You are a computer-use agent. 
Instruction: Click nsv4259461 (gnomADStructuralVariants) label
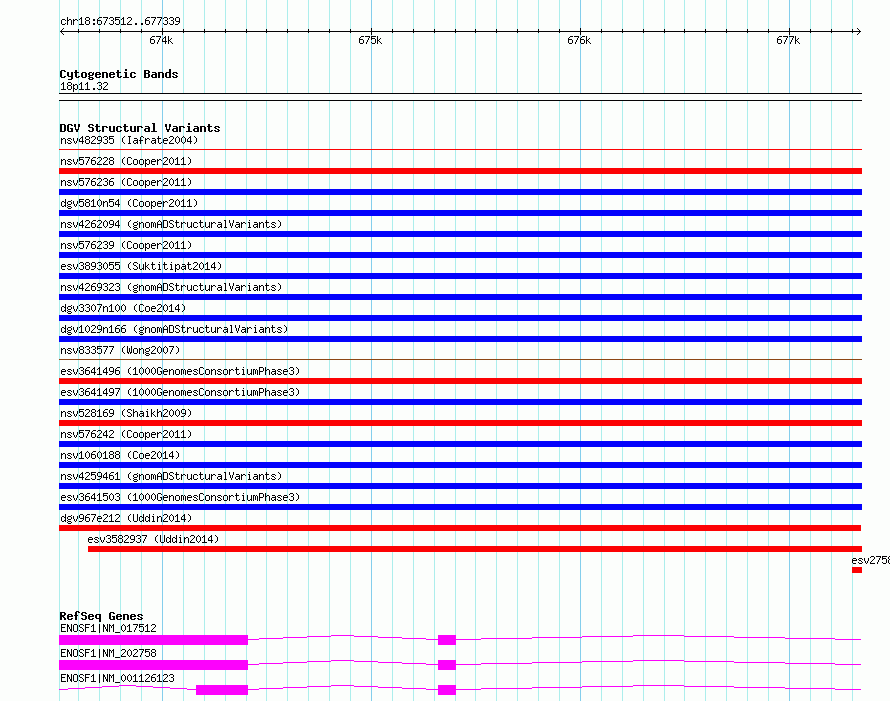pos(171,476)
